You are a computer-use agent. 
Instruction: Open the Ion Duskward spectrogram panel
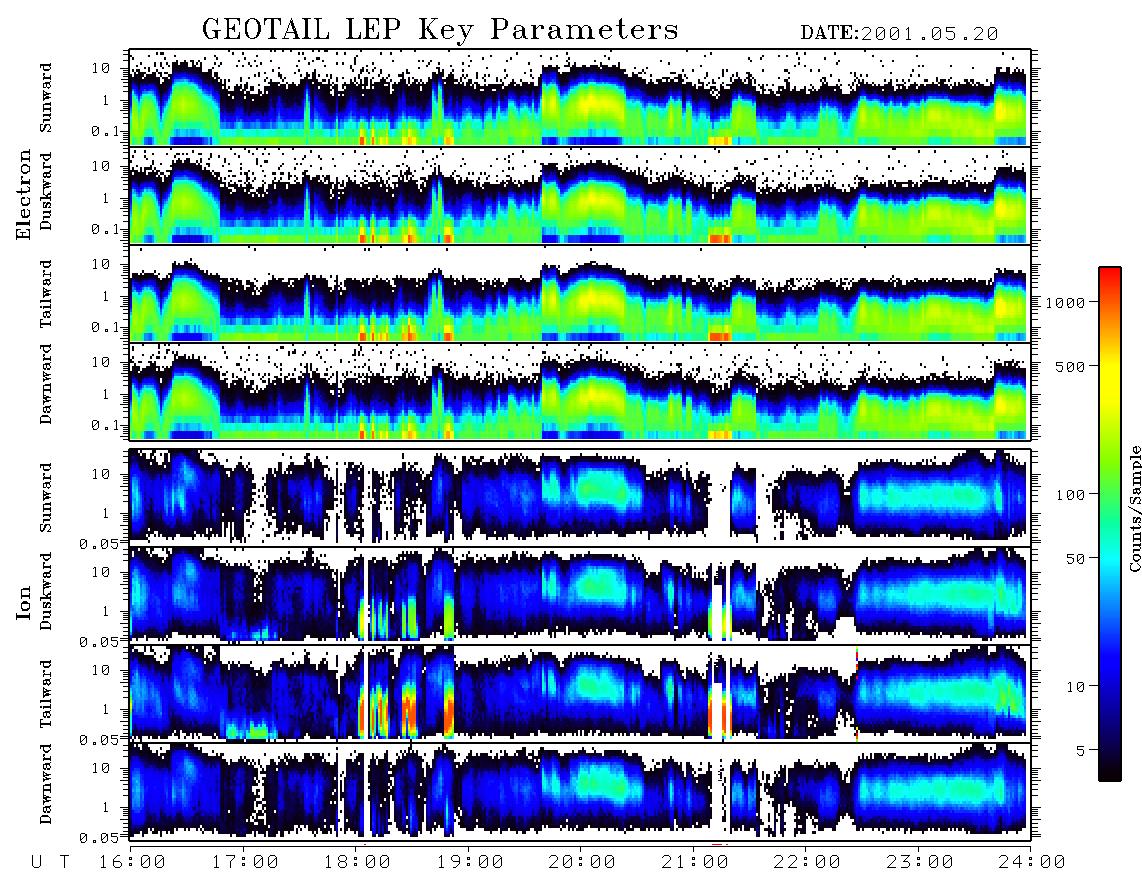580,594
